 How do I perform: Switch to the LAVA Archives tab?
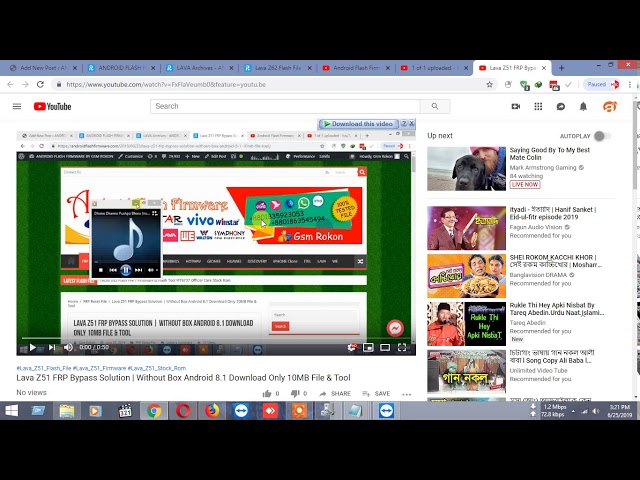[x=198, y=68]
